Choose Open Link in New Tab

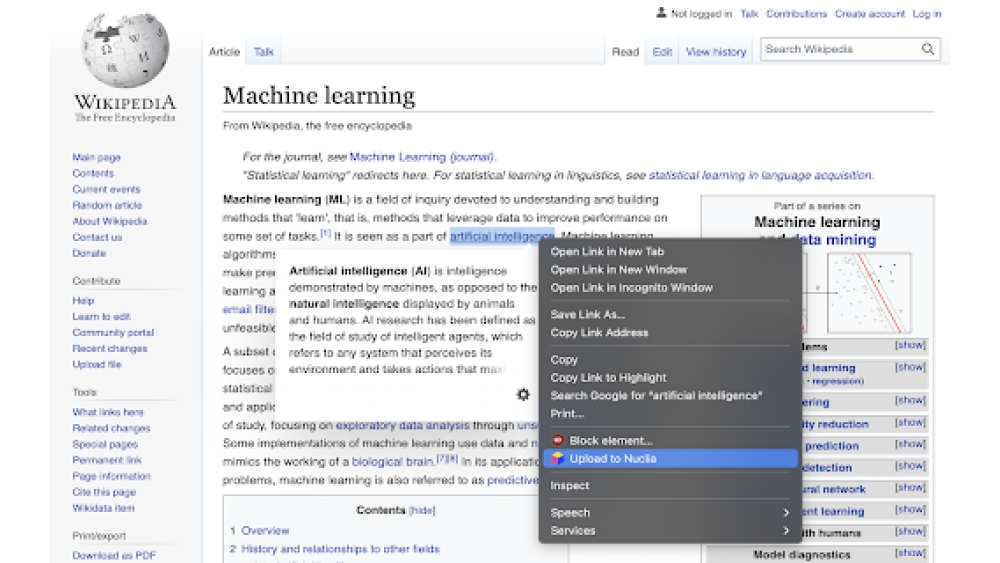tap(670, 252)
